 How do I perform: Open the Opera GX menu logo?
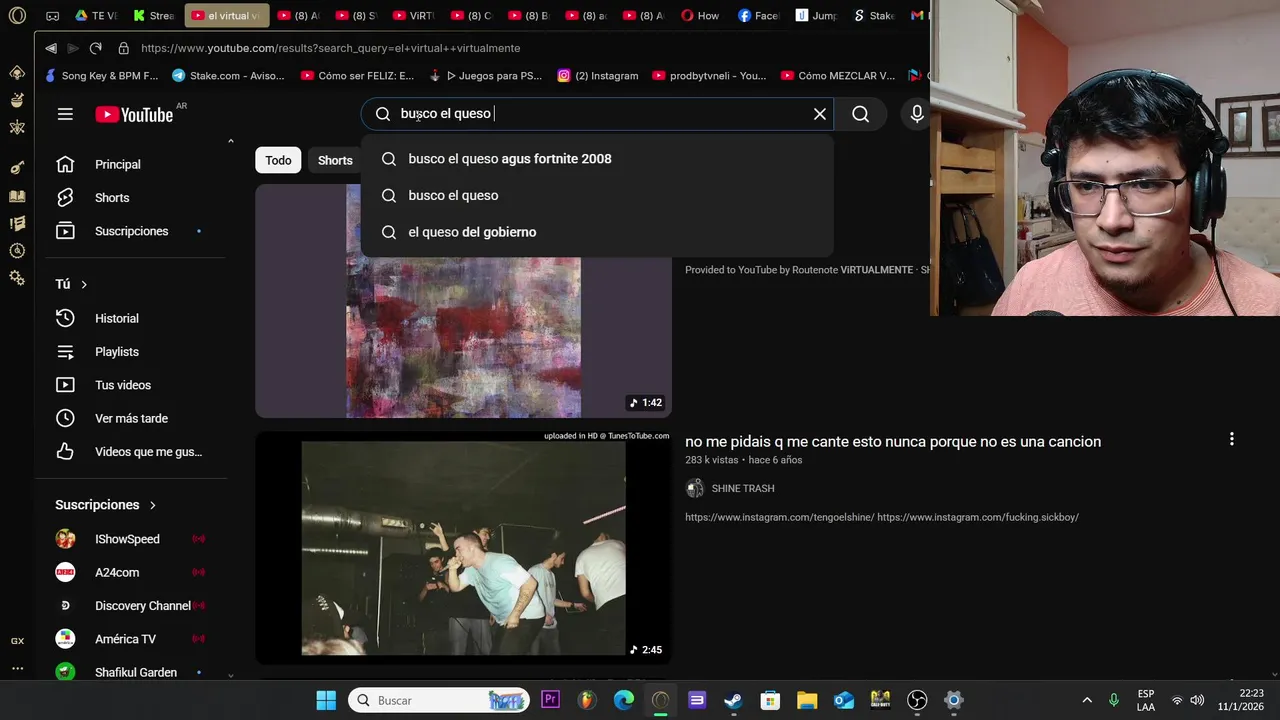(17, 16)
